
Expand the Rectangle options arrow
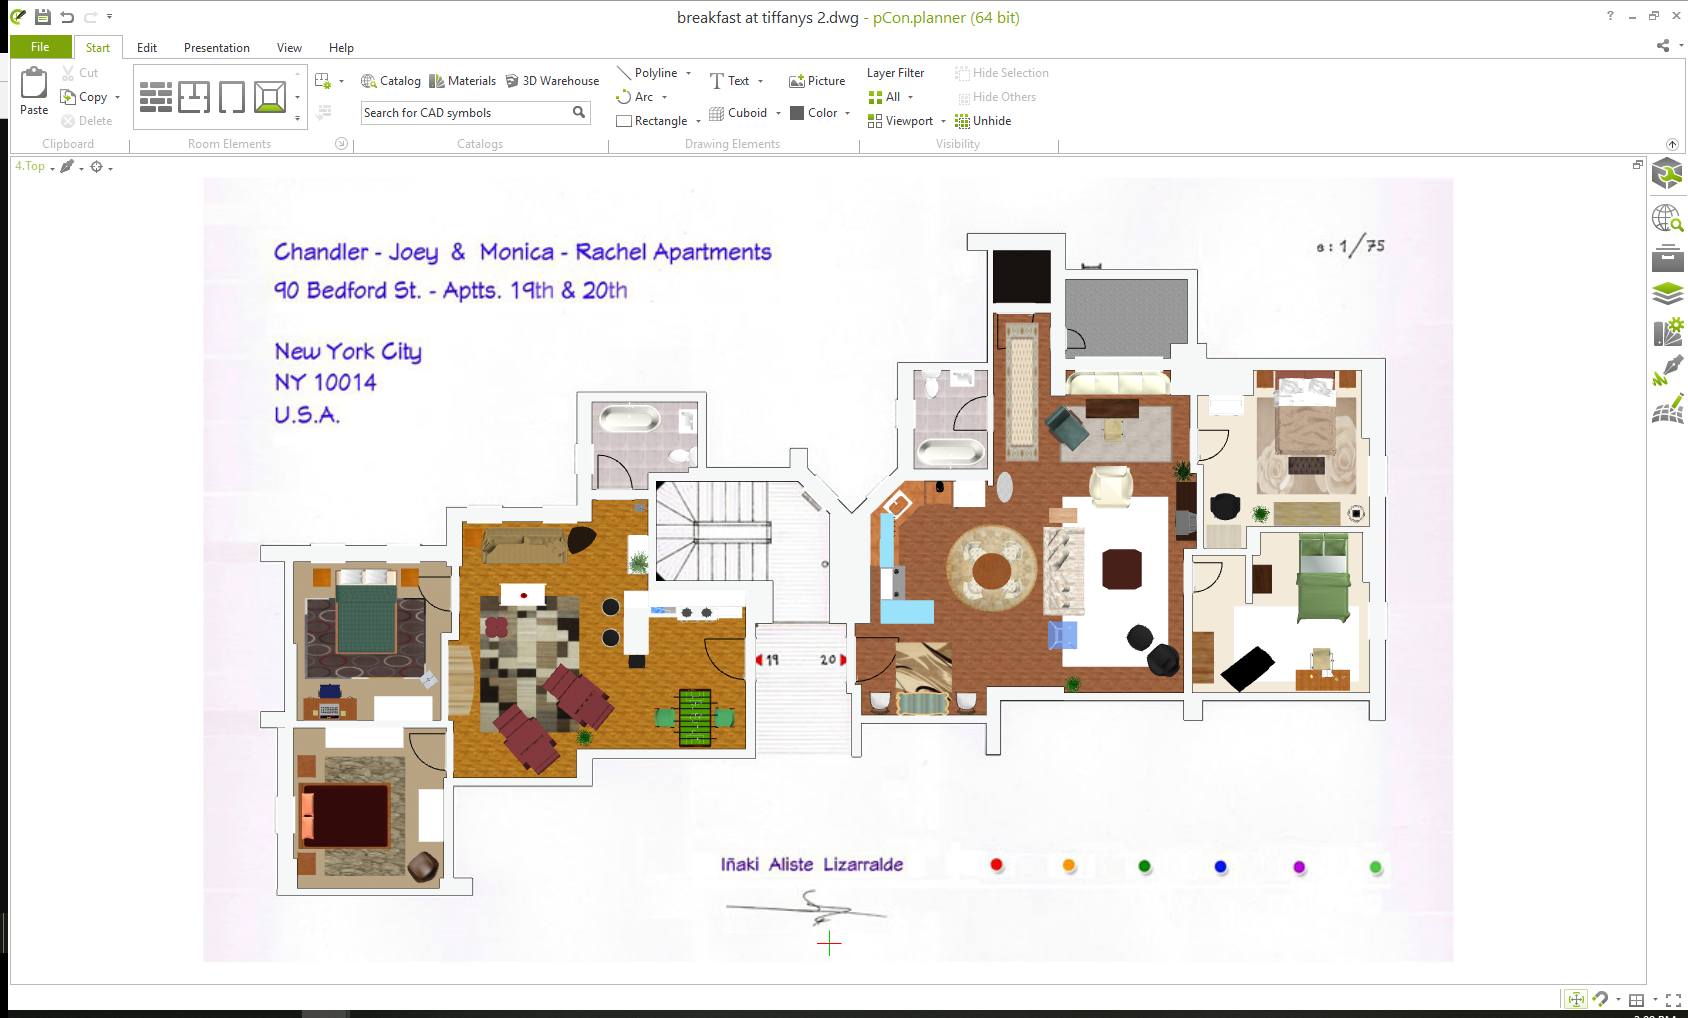(698, 122)
